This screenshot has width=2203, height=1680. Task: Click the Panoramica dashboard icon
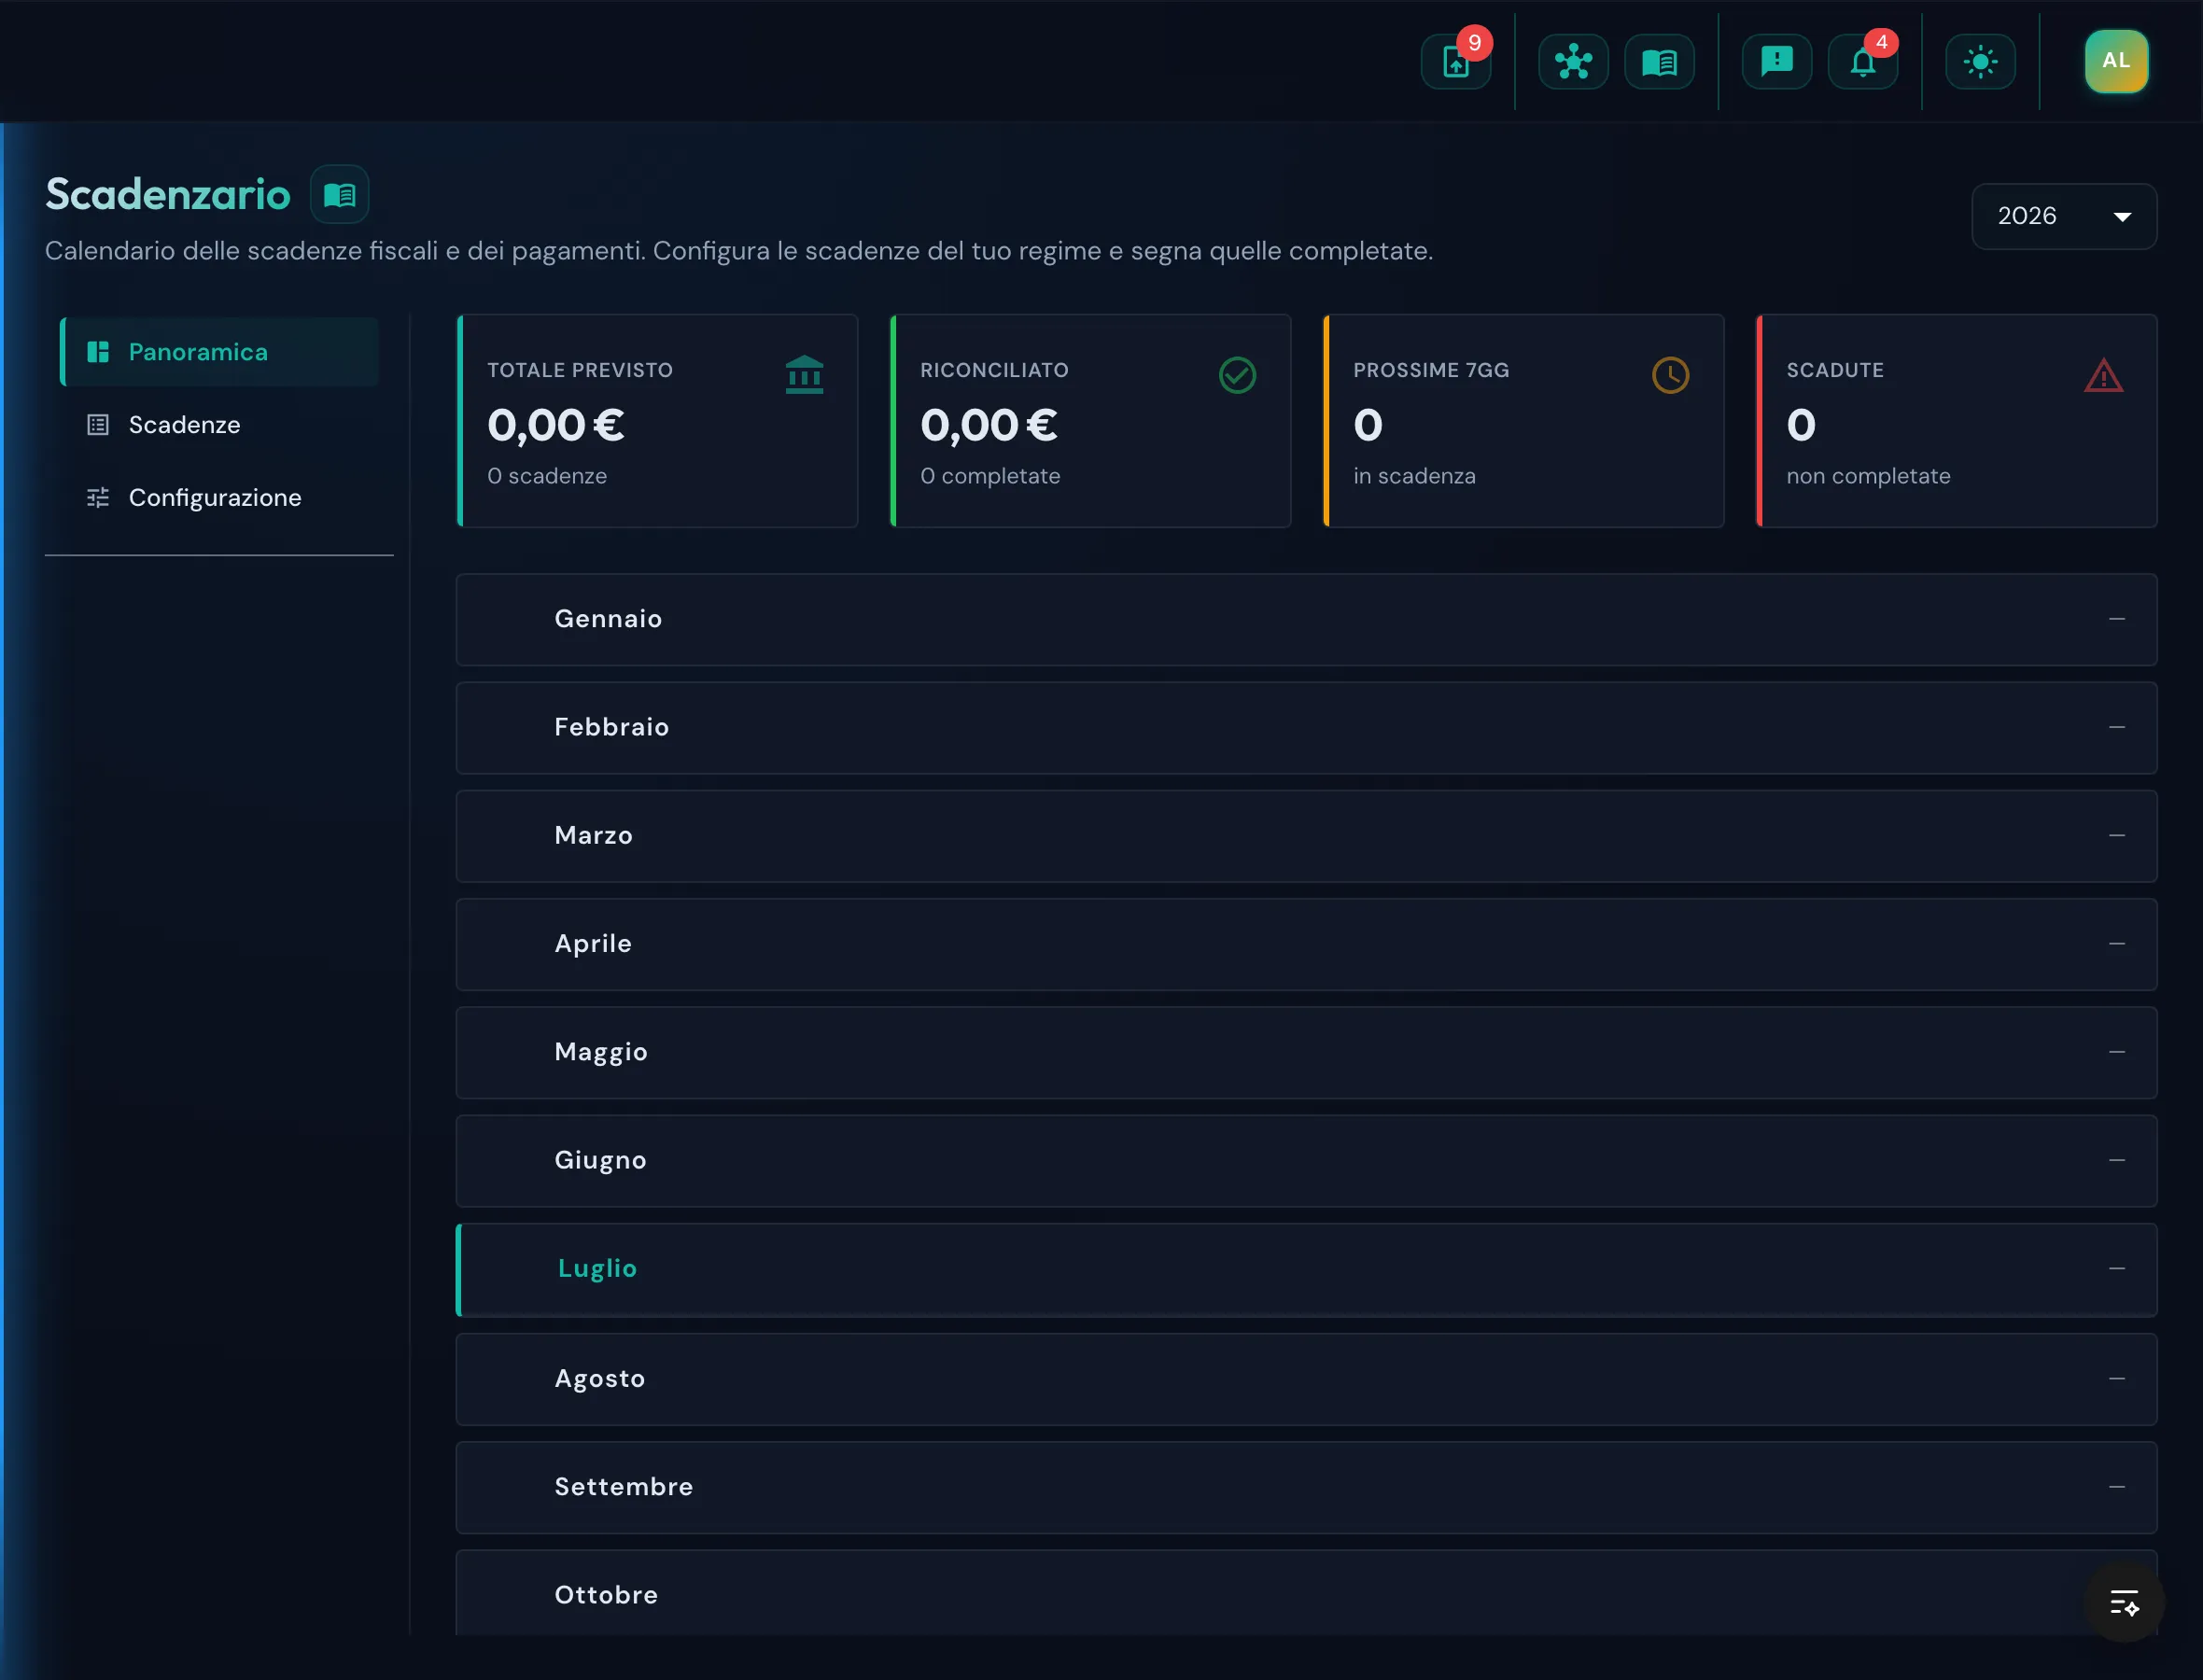98,352
